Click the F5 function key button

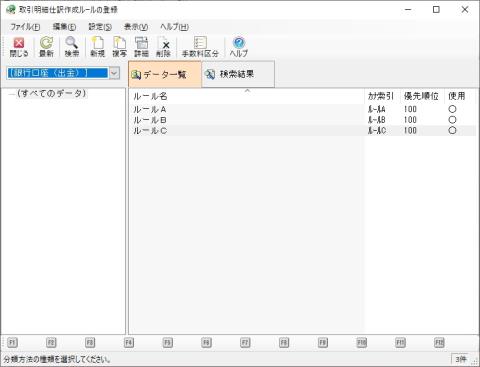pos(168,343)
